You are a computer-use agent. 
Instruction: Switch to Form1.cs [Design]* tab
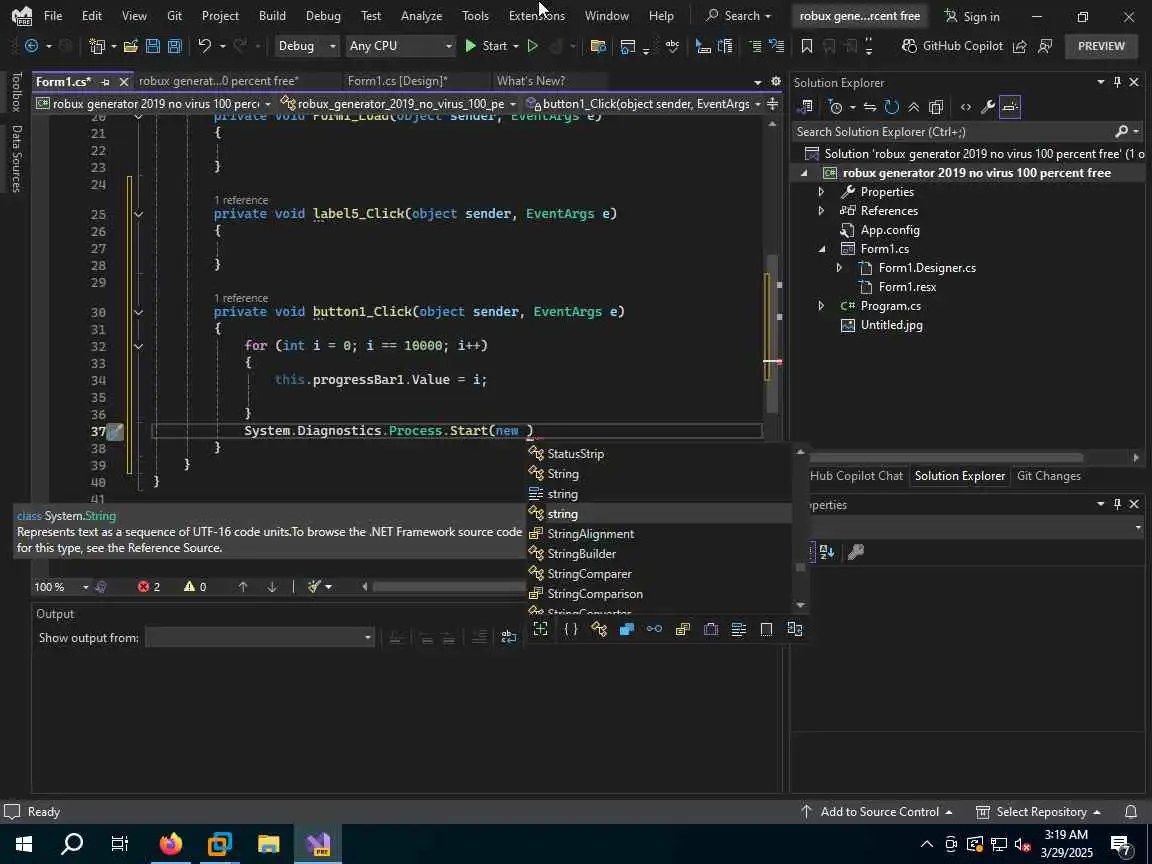pos(397,81)
